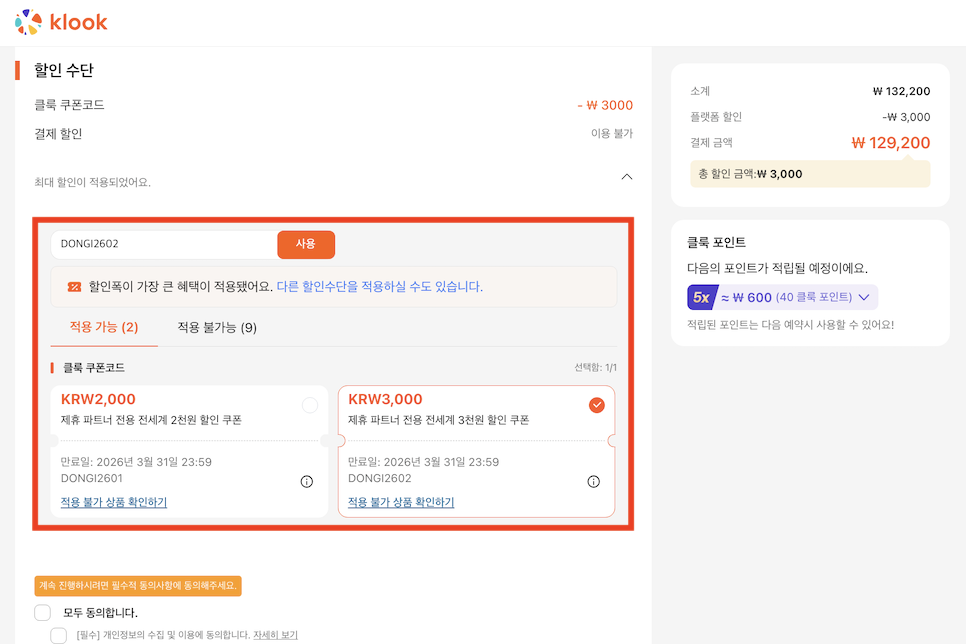Image resolution: width=966 pixels, height=644 pixels.
Task: Open 적용 불가 상품 확인하기 under DONGI2601
Action: 114,502
